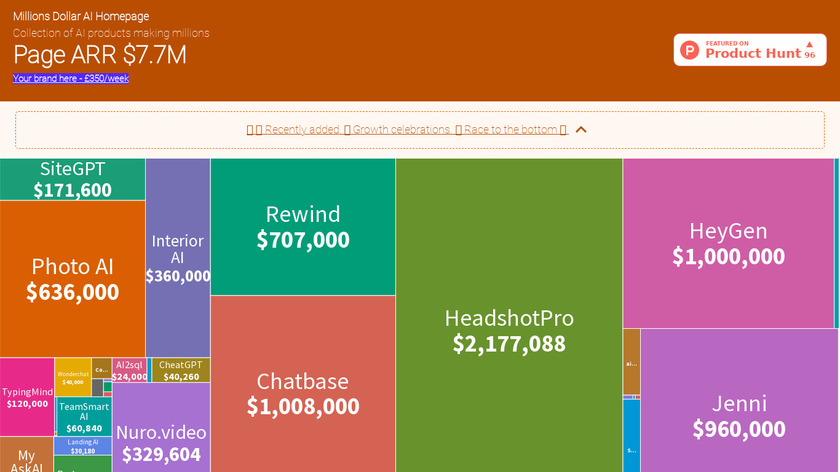Click the small green tile beside the gray tile
The width and height of the screenshot is (840, 472).
(x=108, y=386)
